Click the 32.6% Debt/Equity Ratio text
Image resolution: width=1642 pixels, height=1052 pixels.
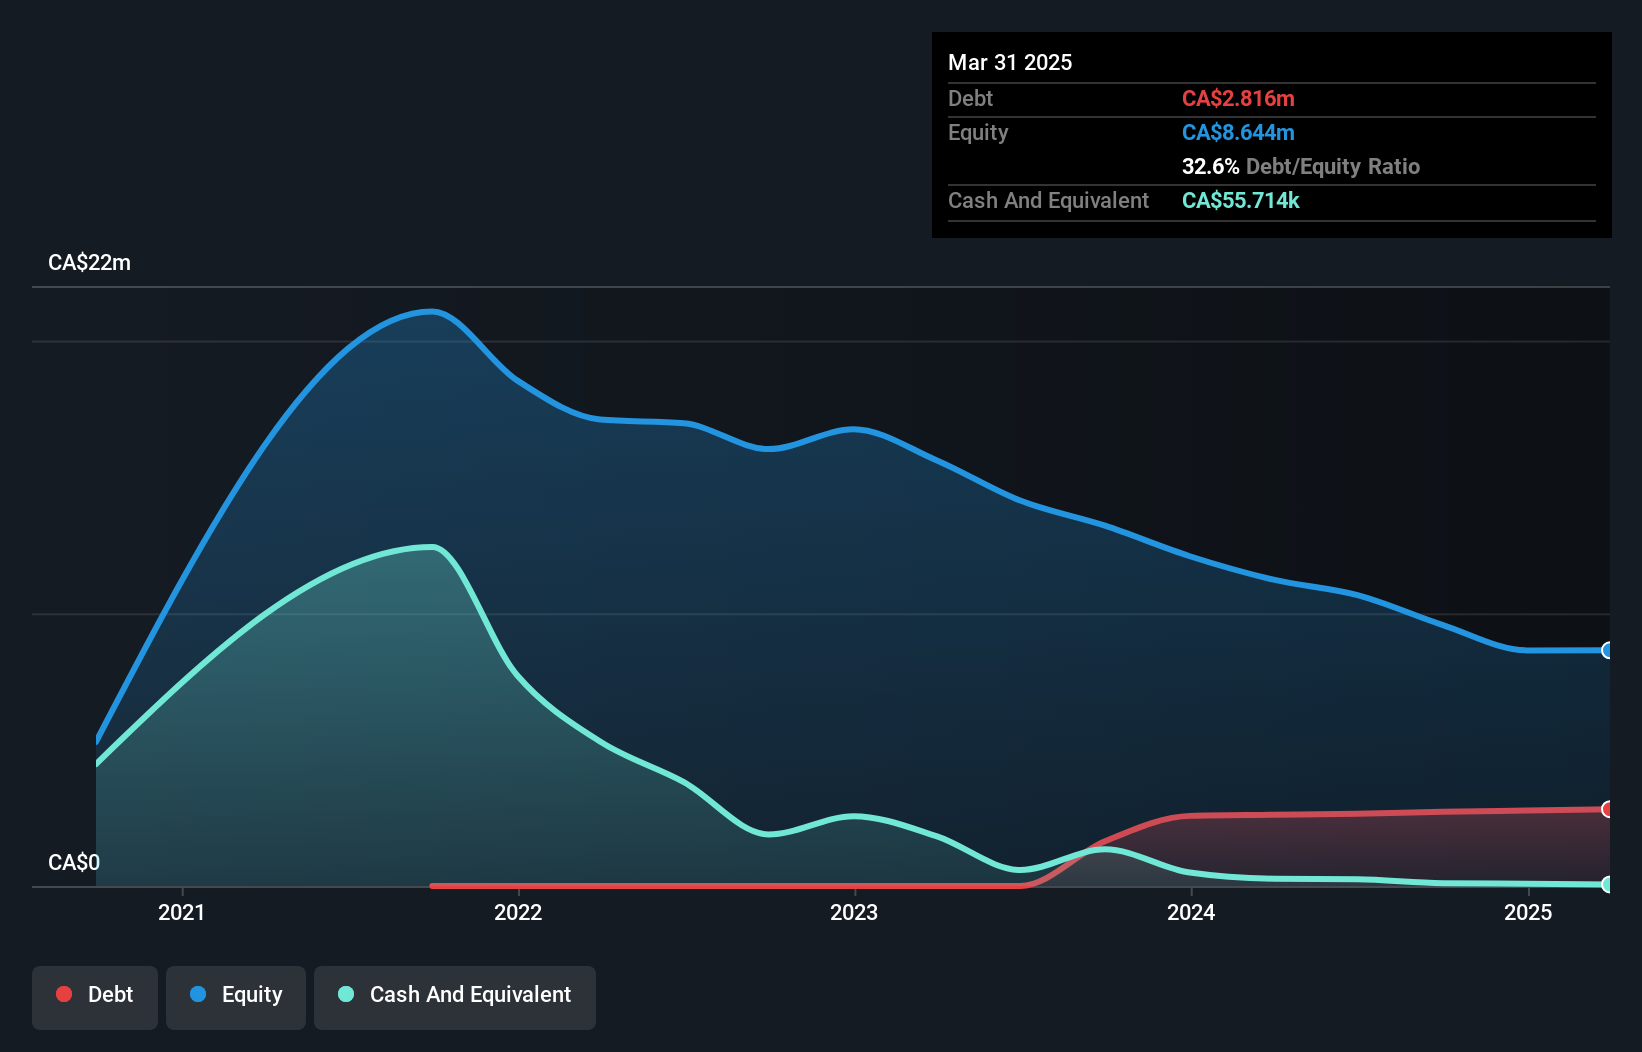pos(1301,166)
